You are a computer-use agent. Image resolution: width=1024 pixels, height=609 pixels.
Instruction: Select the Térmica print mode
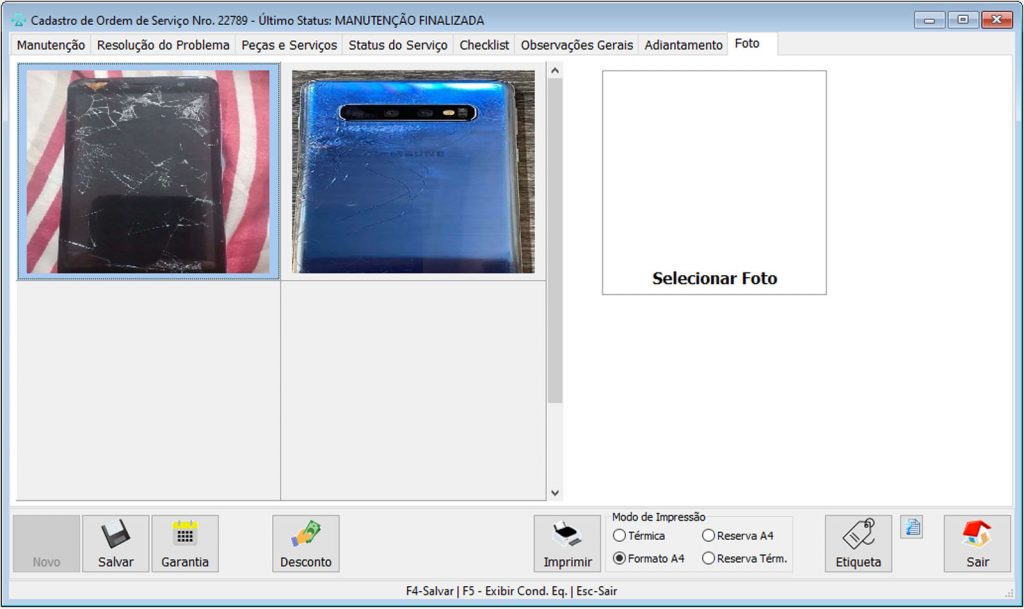[620, 536]
